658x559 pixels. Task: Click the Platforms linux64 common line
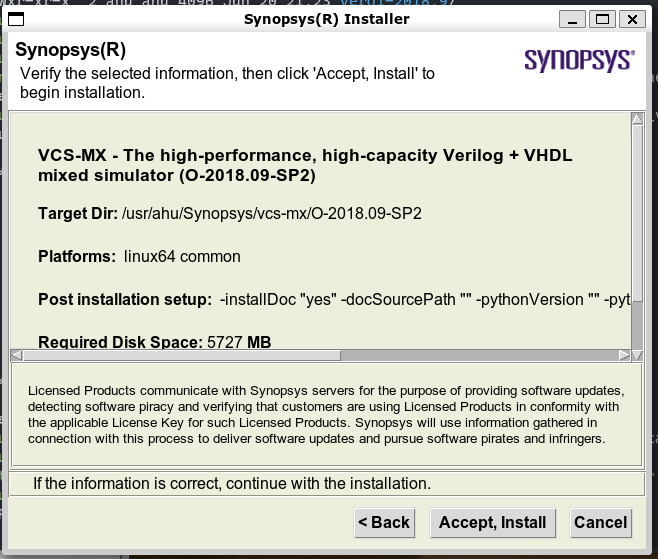139,256
